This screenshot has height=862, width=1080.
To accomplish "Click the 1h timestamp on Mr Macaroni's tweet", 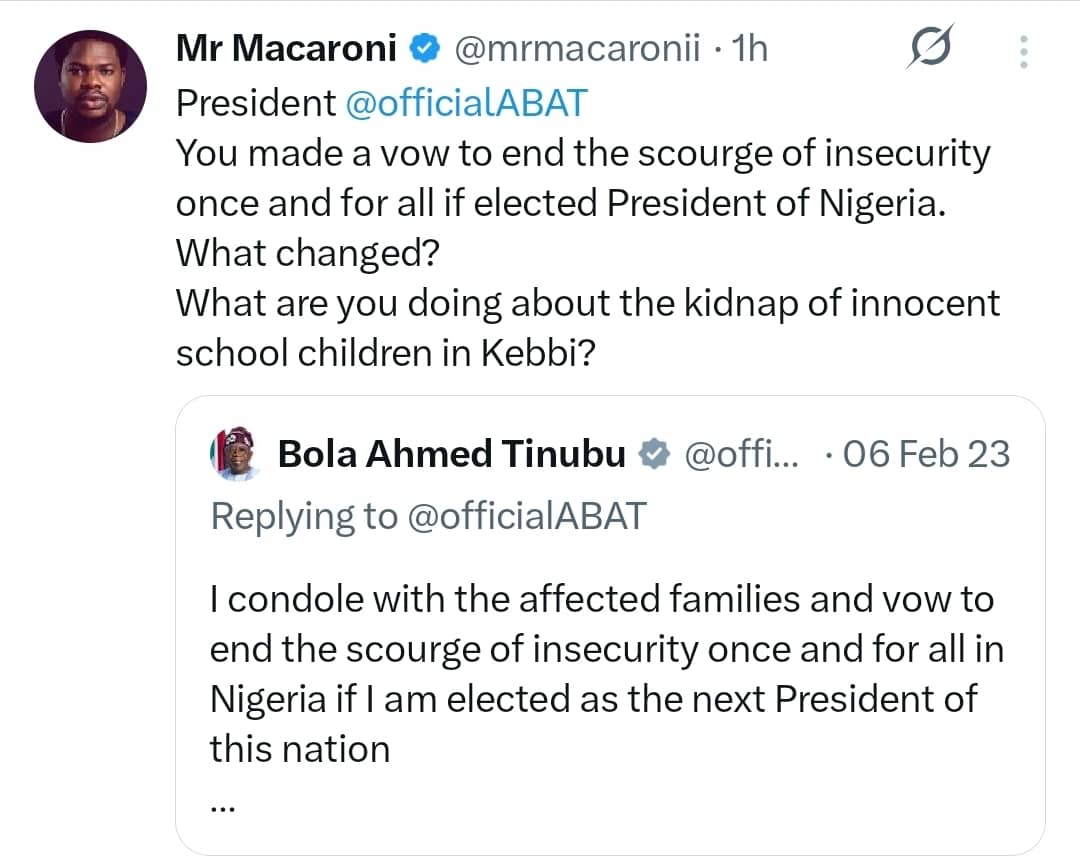I will tap(750, 47).
